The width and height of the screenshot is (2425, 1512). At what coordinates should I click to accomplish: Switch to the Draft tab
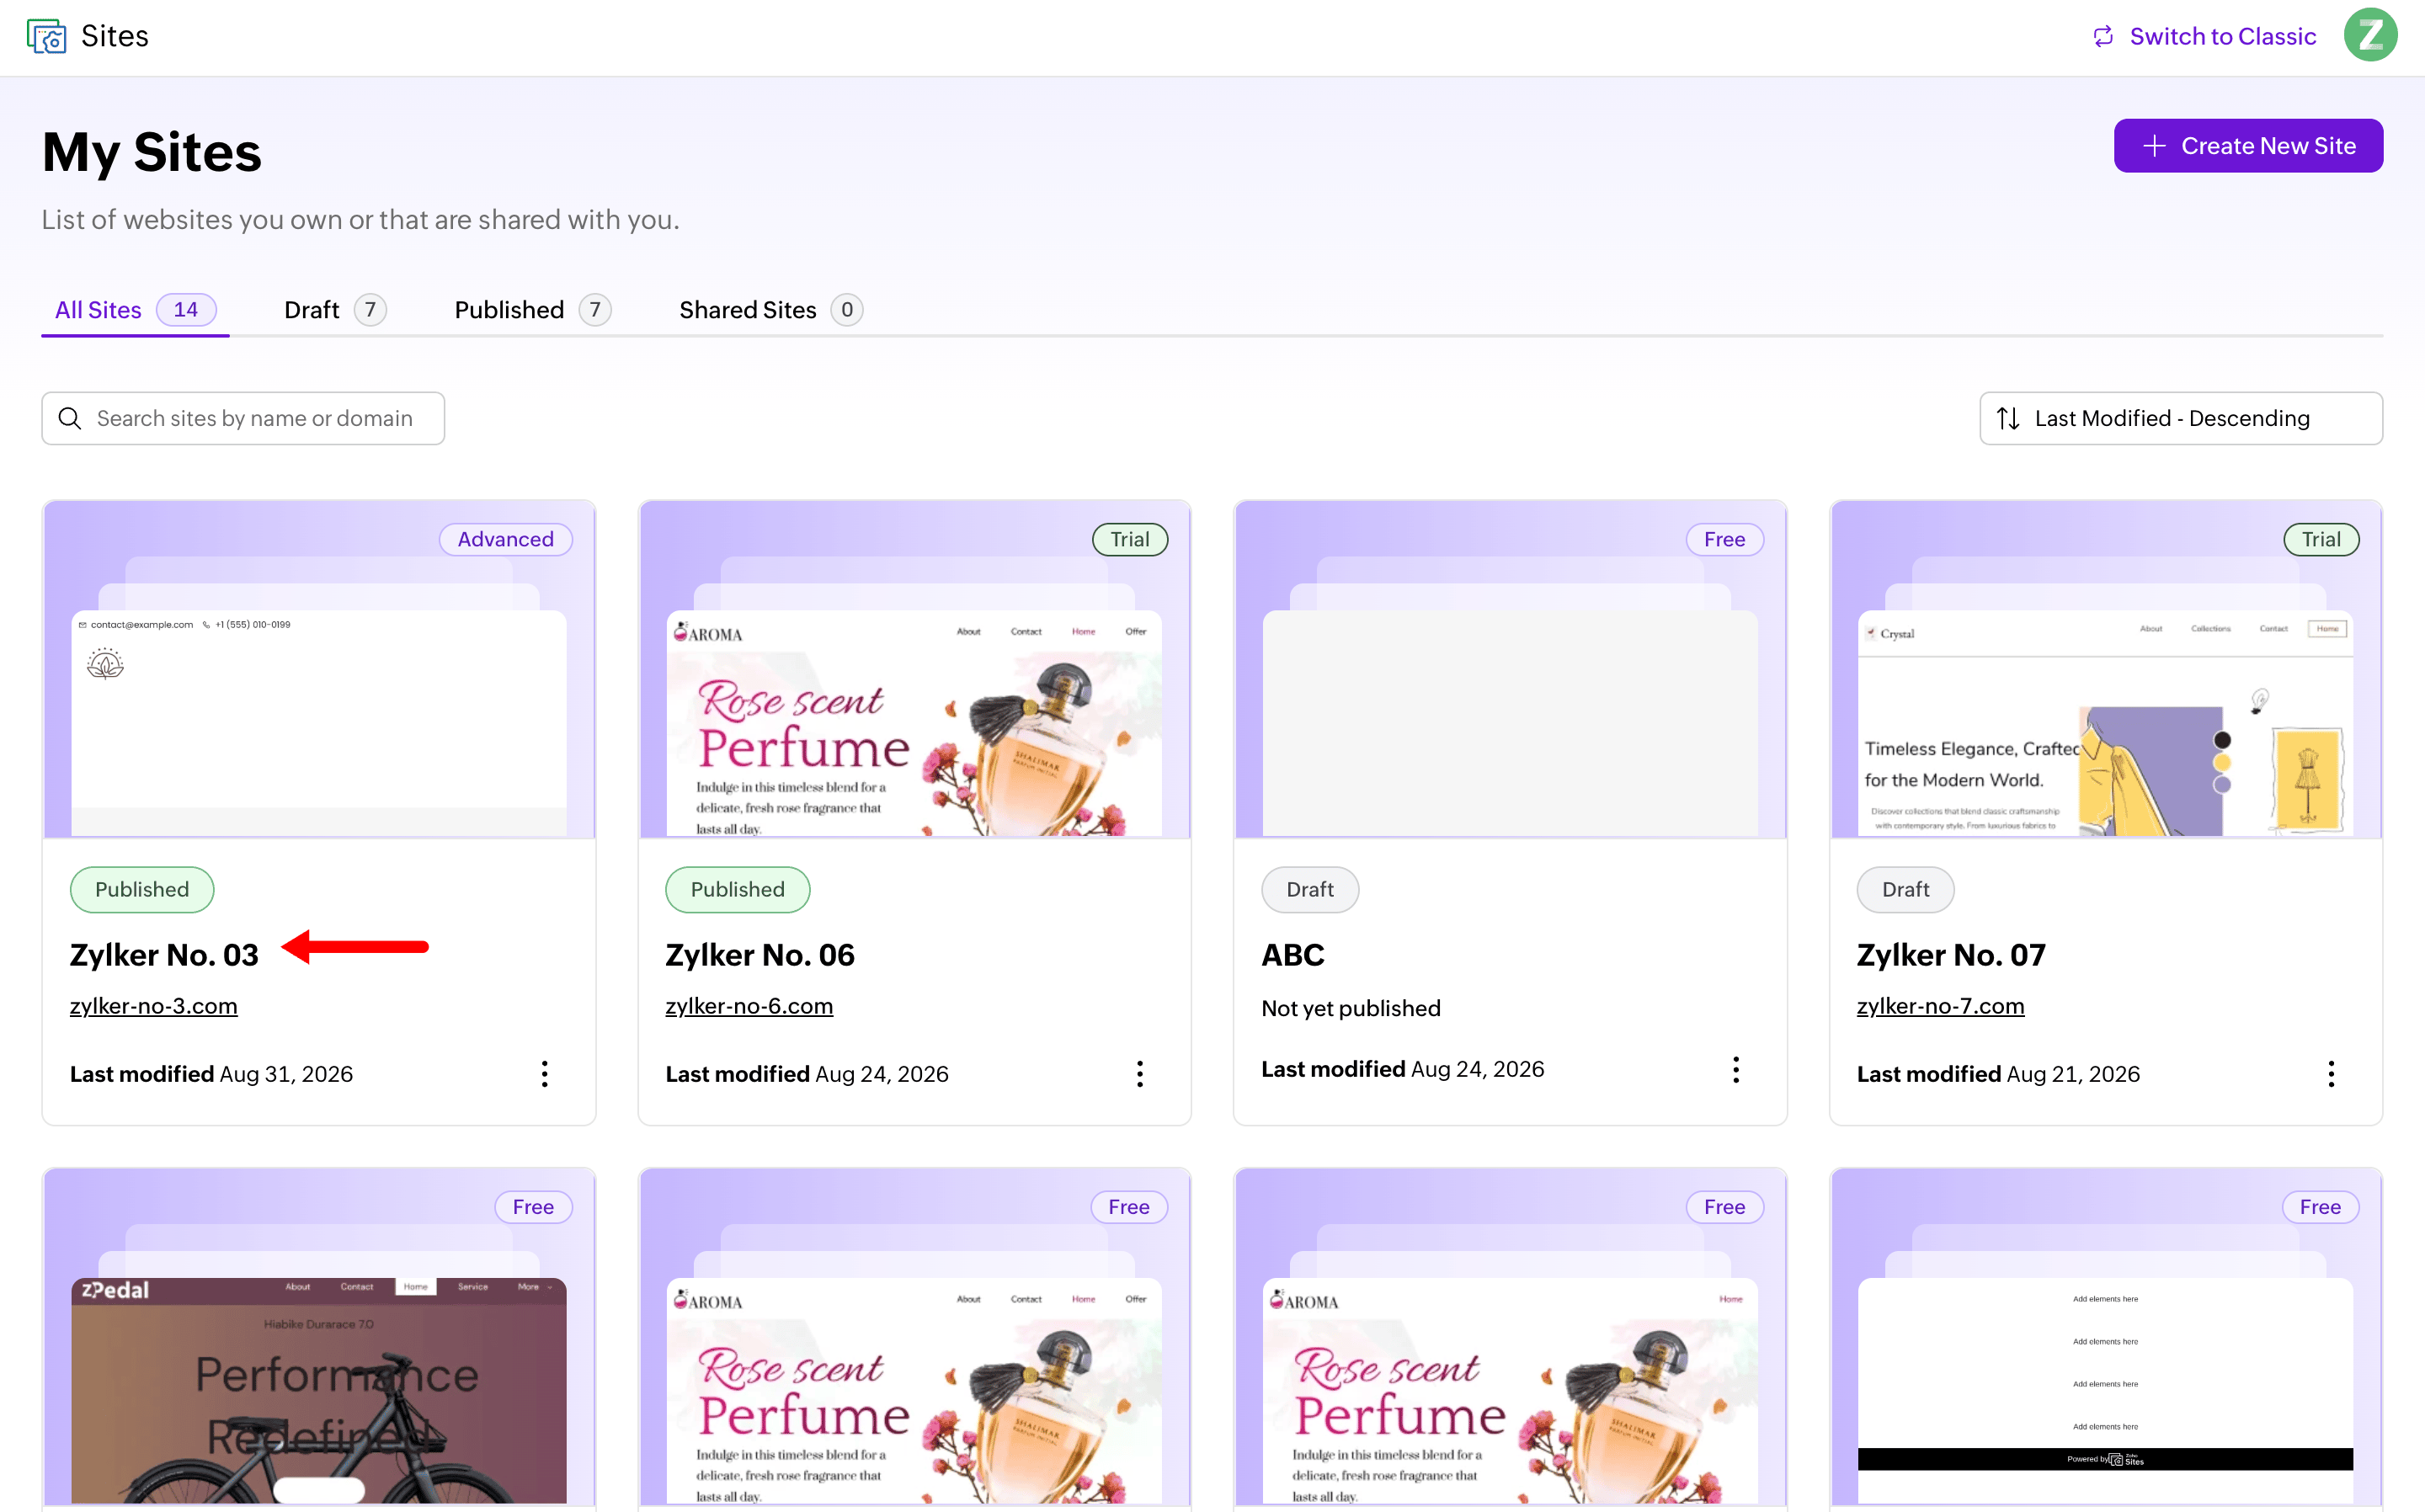point(334,310)
